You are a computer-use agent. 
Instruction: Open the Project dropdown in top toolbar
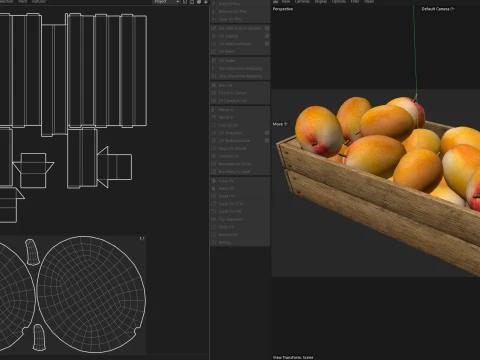[x=166, y=2]
